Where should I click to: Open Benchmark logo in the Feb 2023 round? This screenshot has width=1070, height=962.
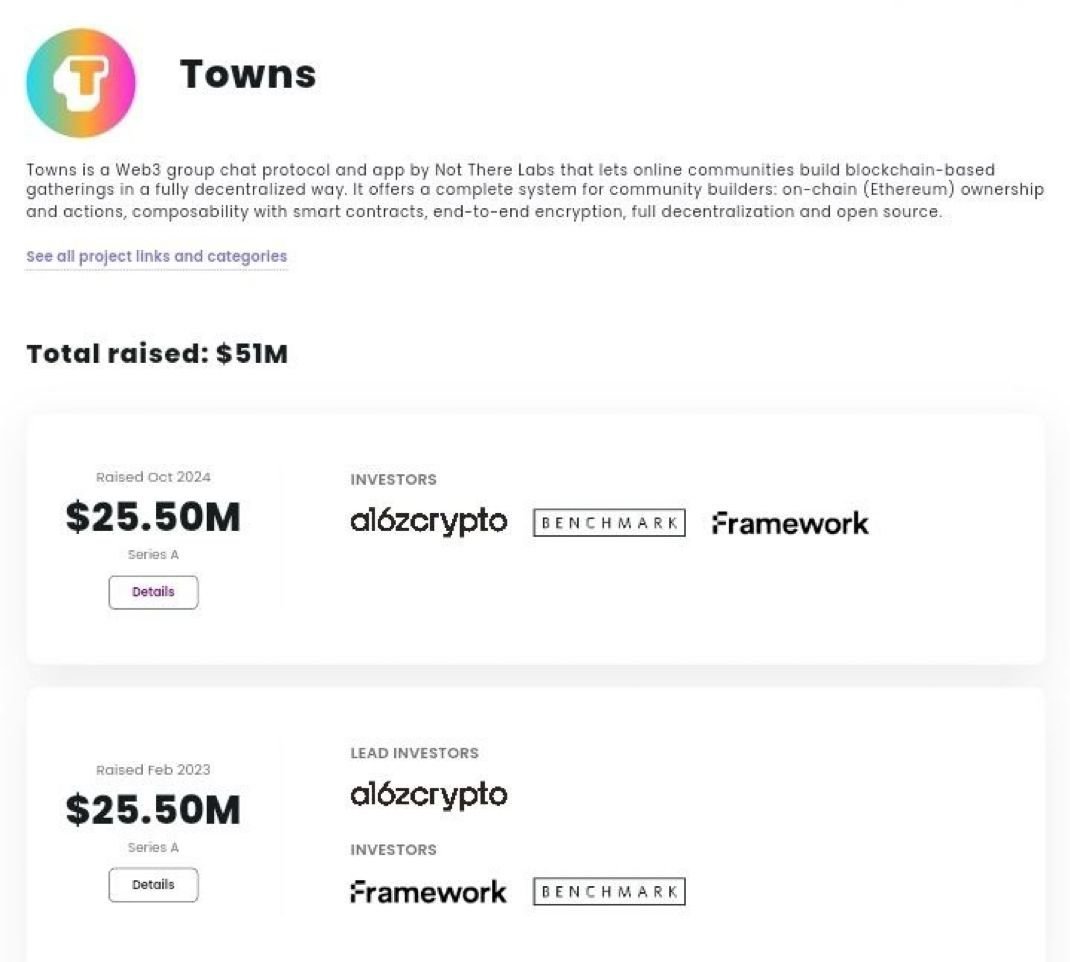point(608,890)
